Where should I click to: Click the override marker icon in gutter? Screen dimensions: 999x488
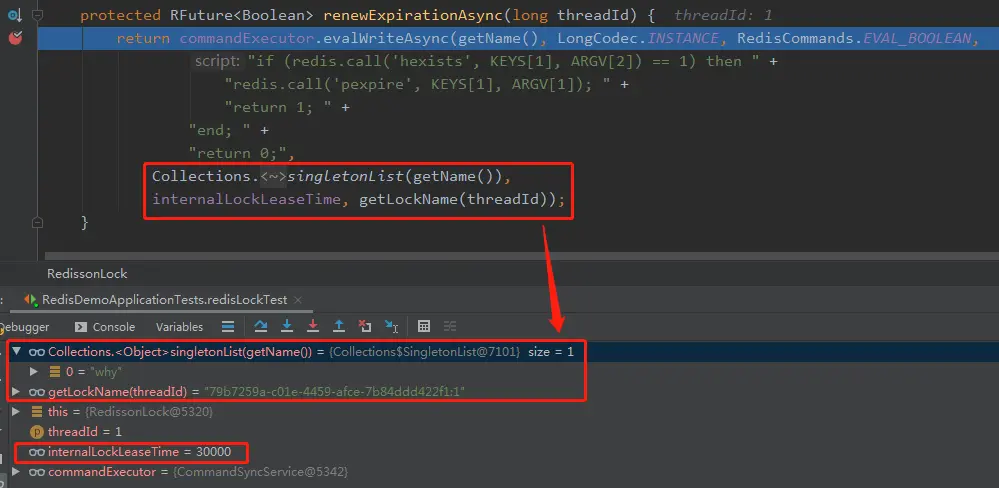click(x=14, y=15)
